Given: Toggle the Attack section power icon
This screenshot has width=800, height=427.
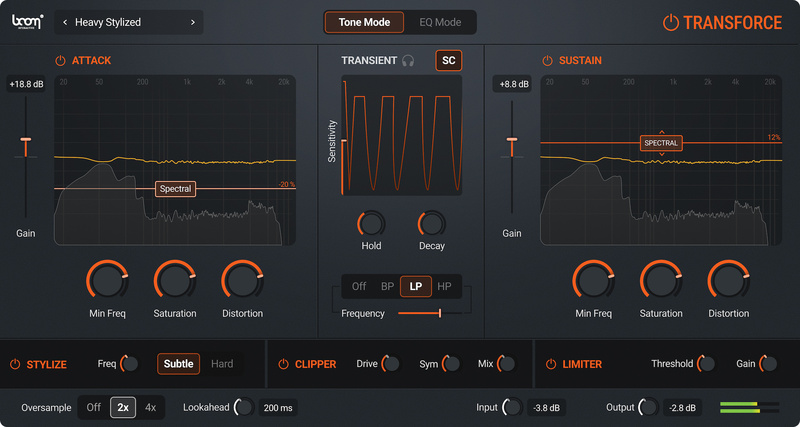Looking at the screenshot, I should (x=60, y=61).
